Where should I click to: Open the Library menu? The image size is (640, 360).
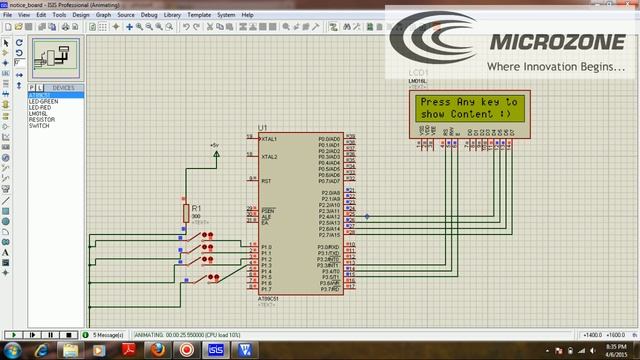coord(172,15)
